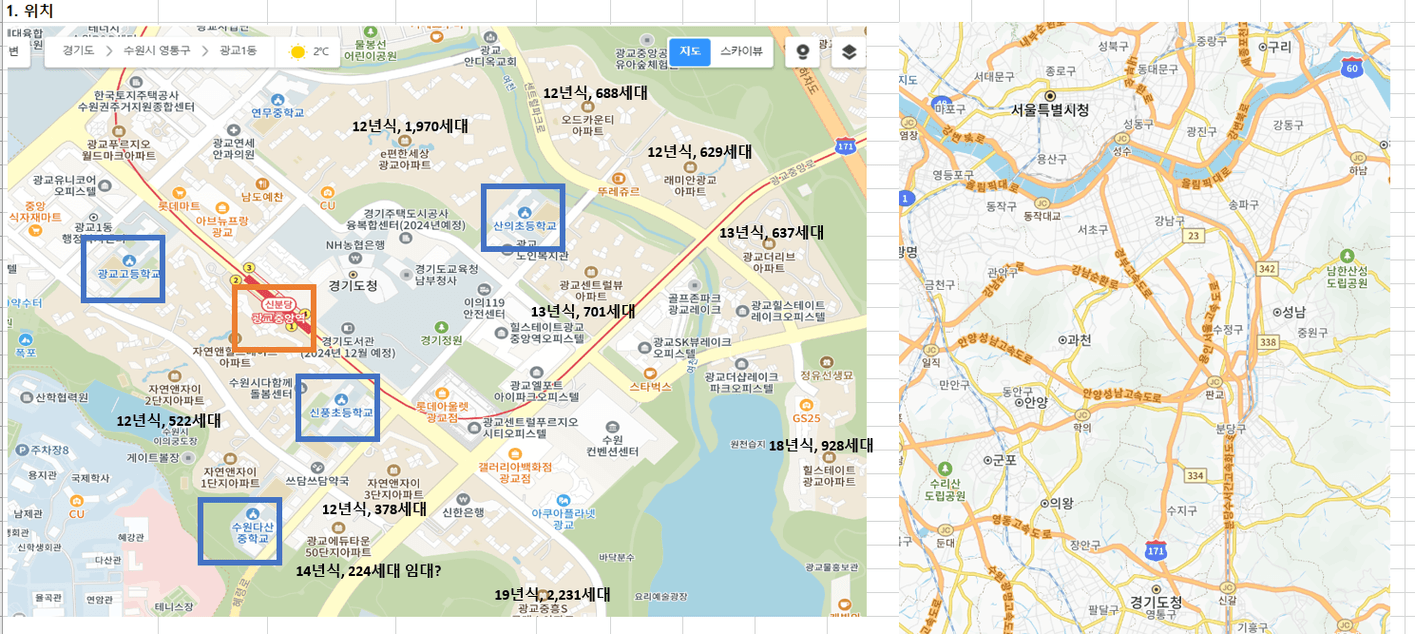Click the 2°C temperature reading

(321, 51)
